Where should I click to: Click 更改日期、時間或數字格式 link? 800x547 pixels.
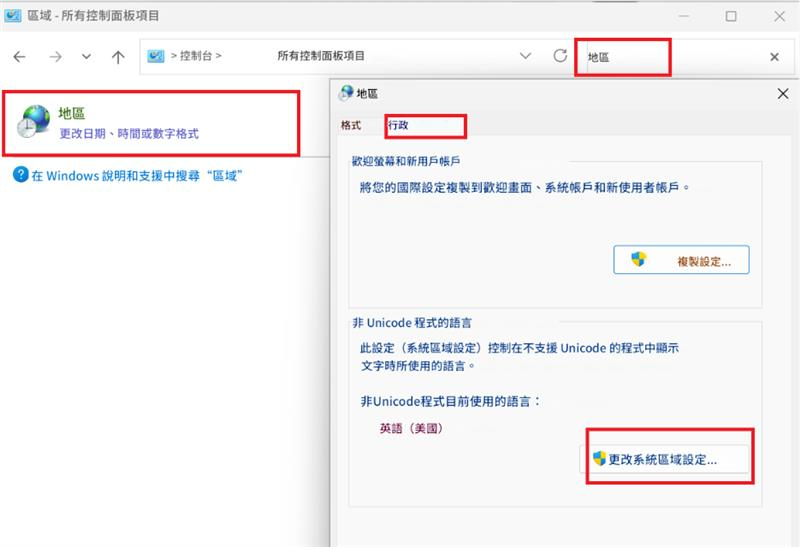[x=129, y=134]
